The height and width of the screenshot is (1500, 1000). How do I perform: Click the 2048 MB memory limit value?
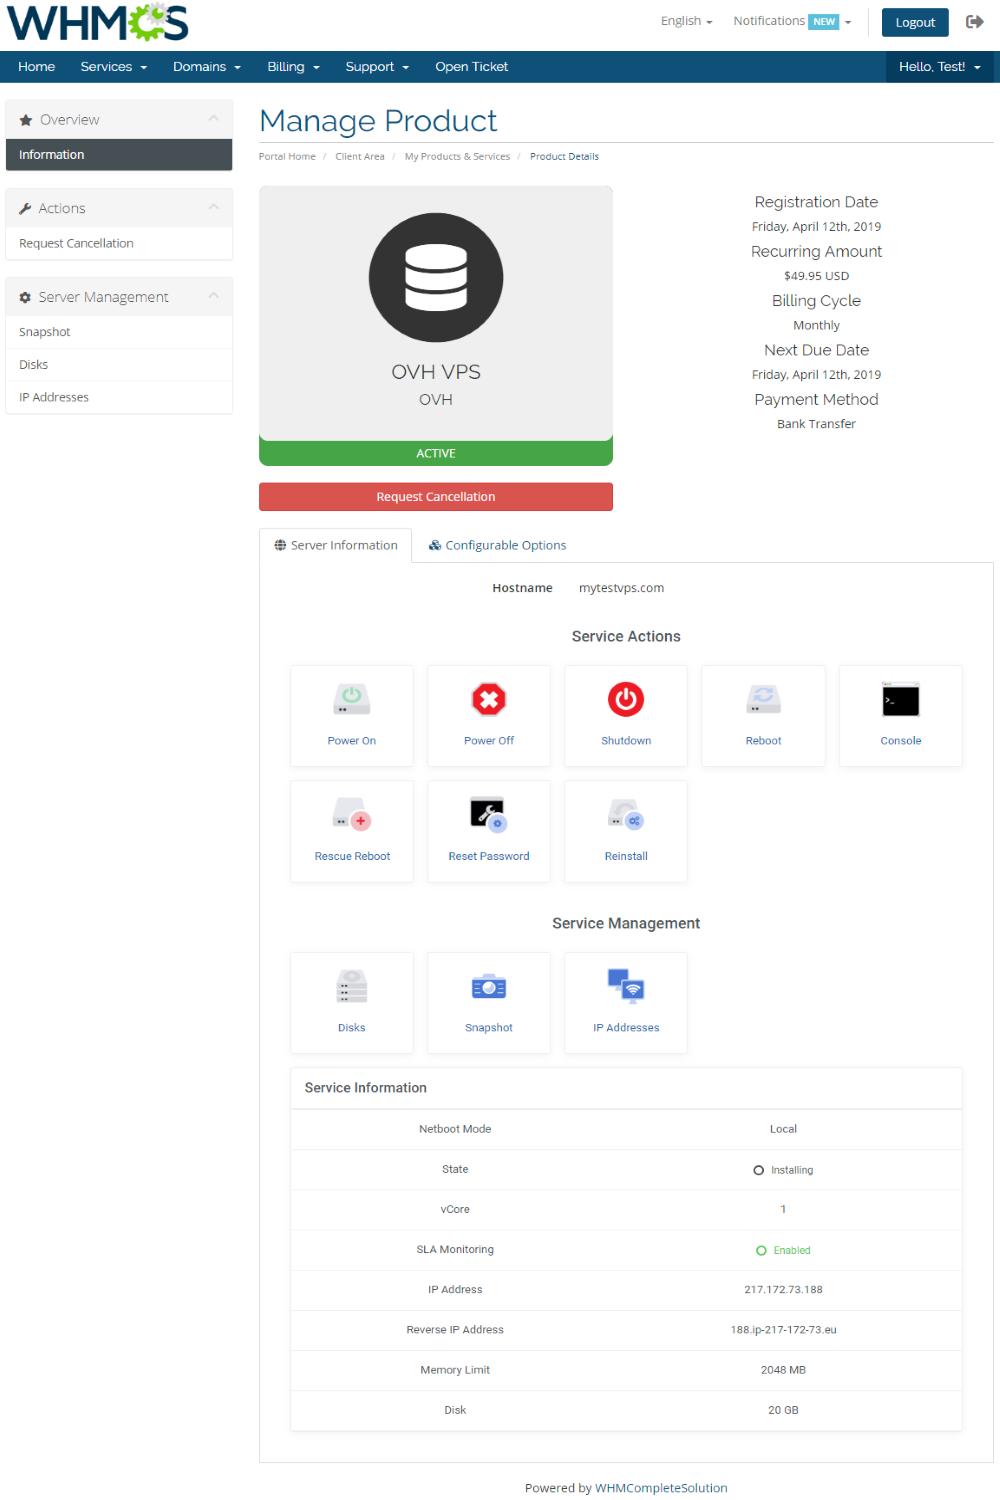pyautogui.click(x=783, y=1370)
